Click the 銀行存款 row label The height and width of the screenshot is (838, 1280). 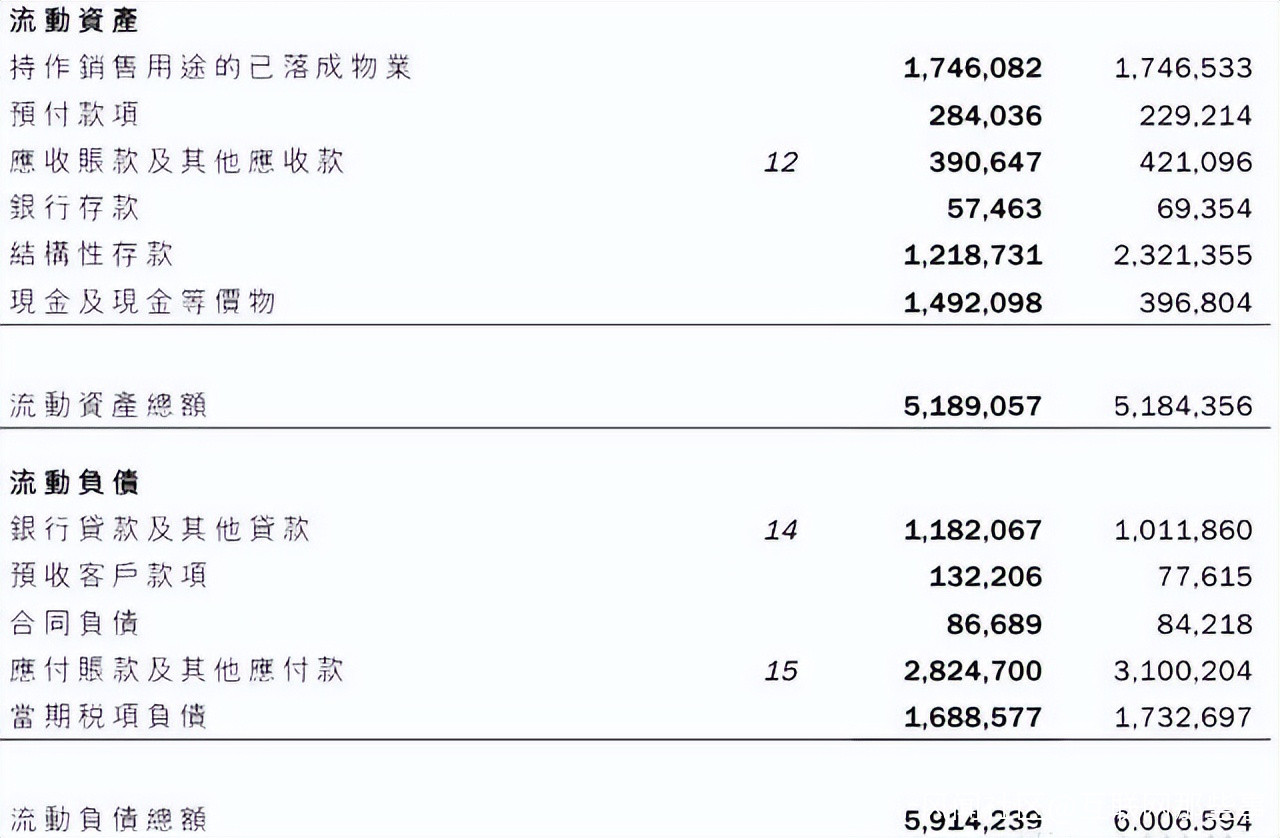coord(74,208)
